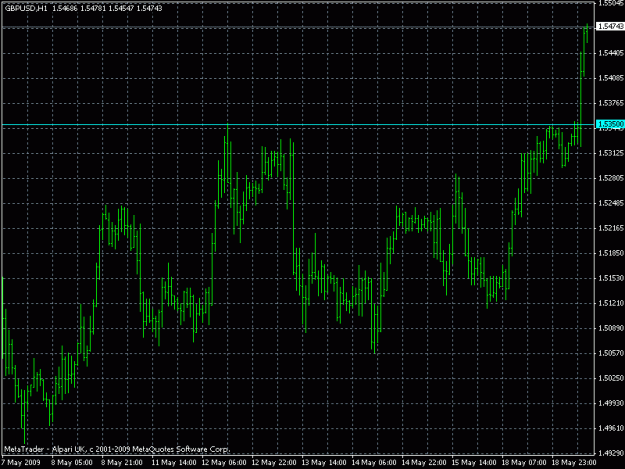The width and height of the screenshot is (625, 469).
Task: Click the high value 1.54781 in header
Action: point(93,8)
